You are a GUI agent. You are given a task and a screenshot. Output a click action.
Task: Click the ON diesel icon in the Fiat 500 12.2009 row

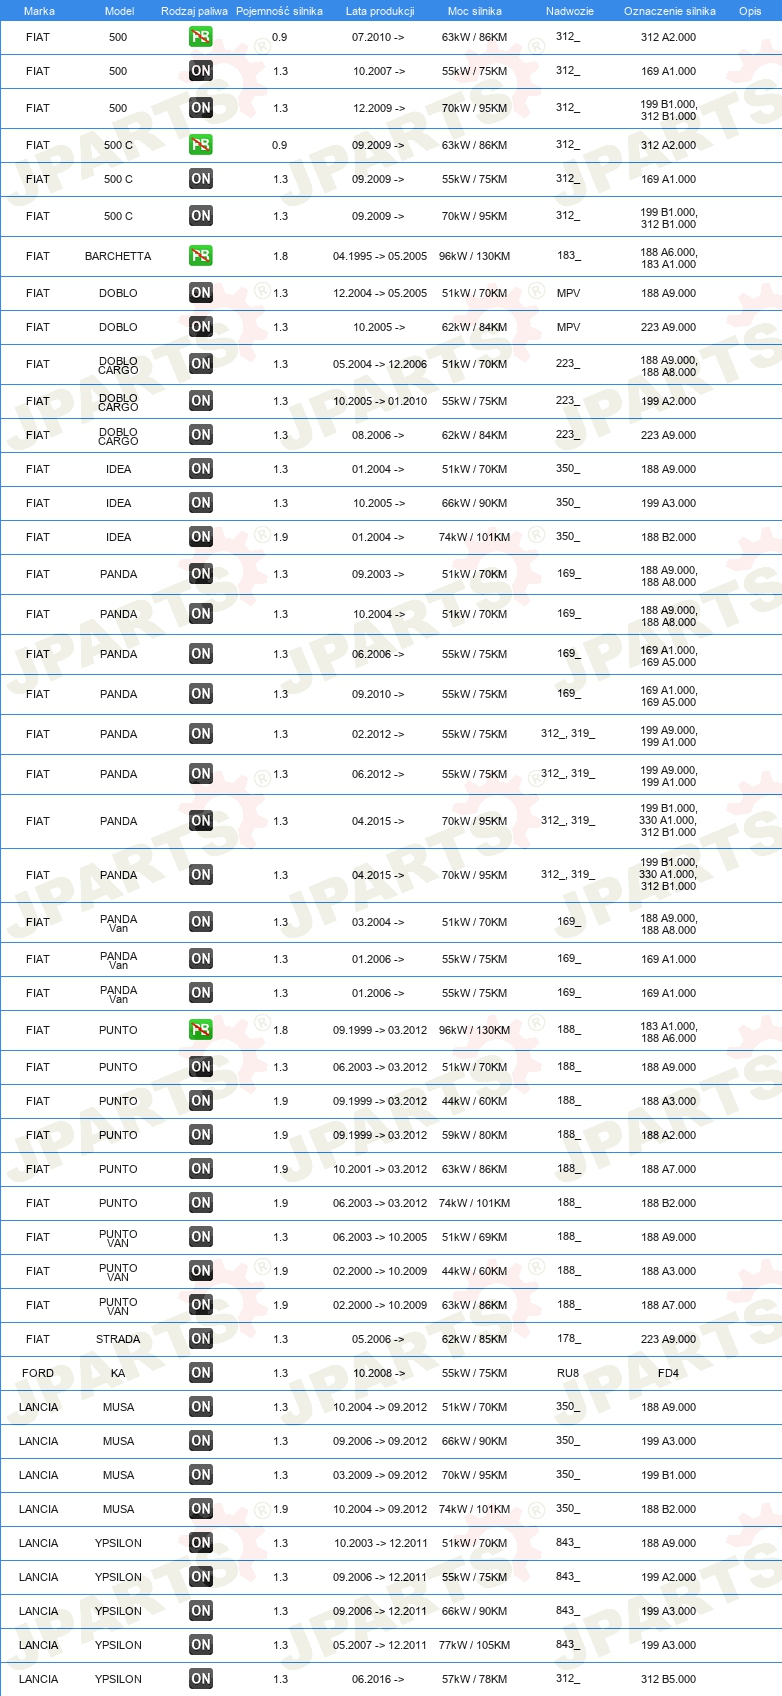point(201,108)
